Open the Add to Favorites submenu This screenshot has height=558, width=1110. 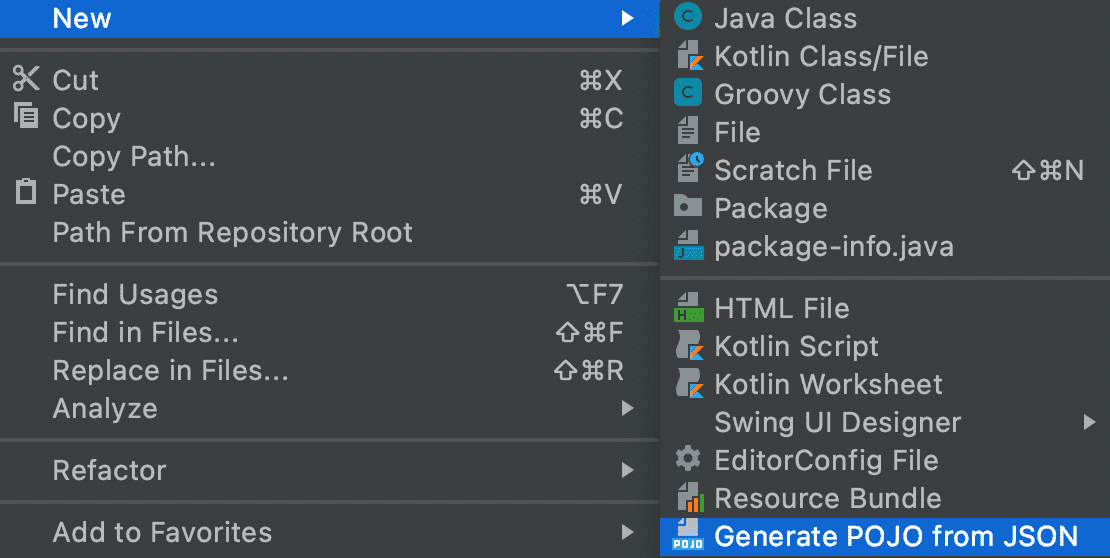click(x=162, y=532)
